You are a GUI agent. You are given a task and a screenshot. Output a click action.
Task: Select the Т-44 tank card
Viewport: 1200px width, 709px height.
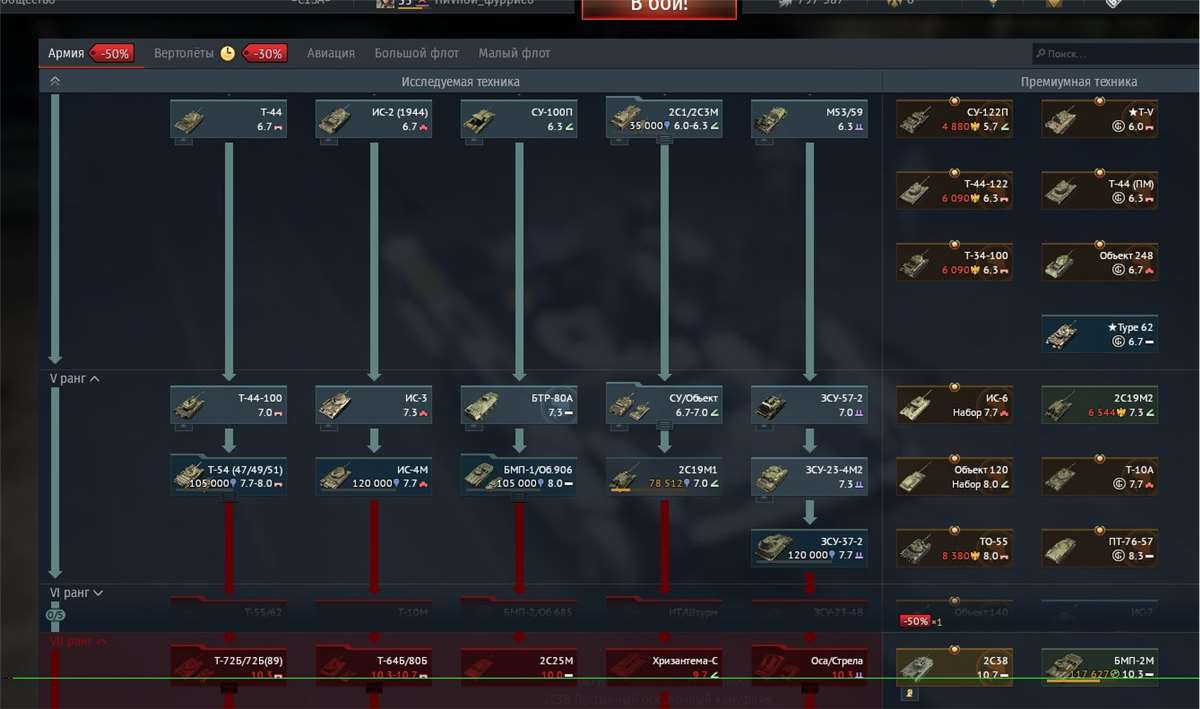tap(228, 120)
